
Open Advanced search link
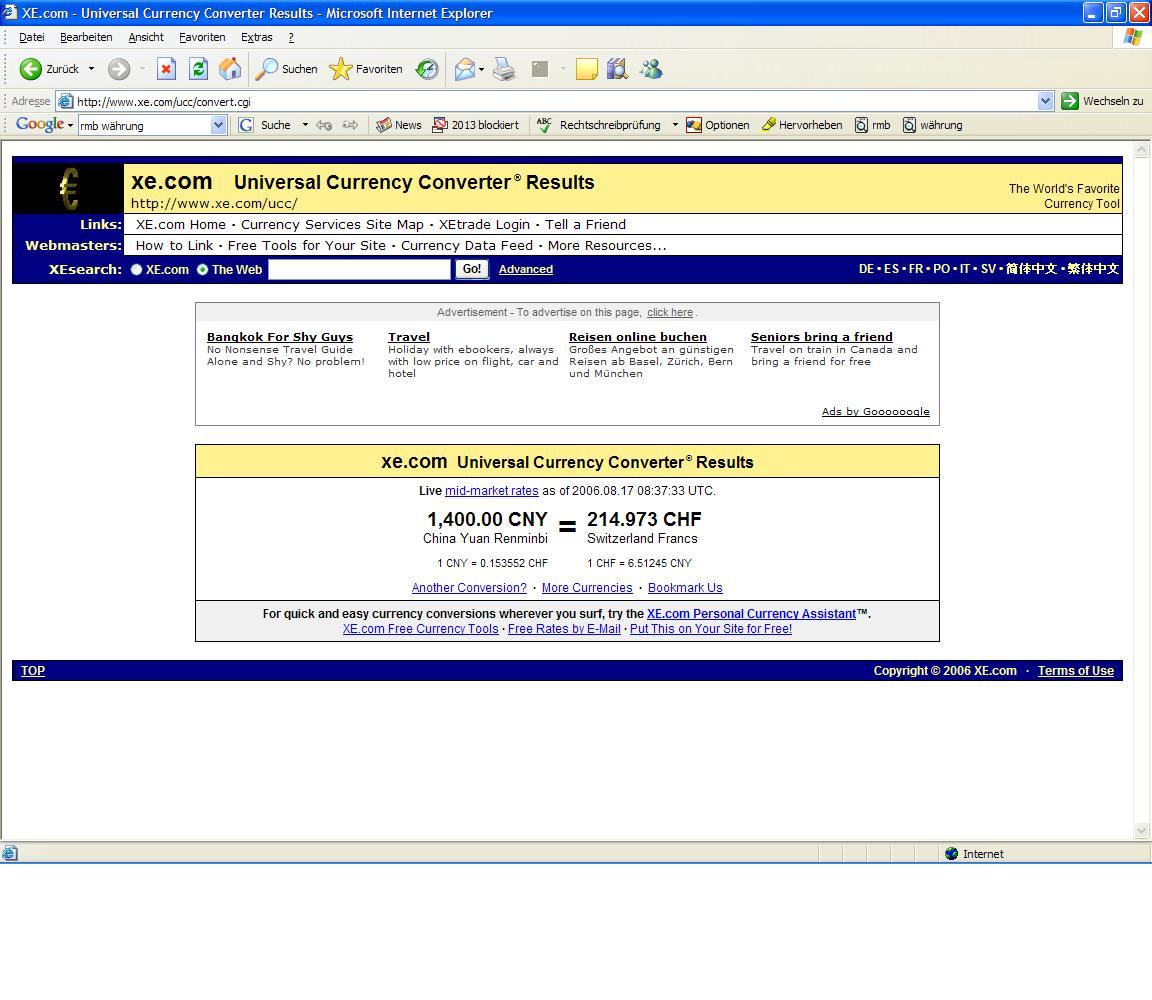[x=526, y=270]
